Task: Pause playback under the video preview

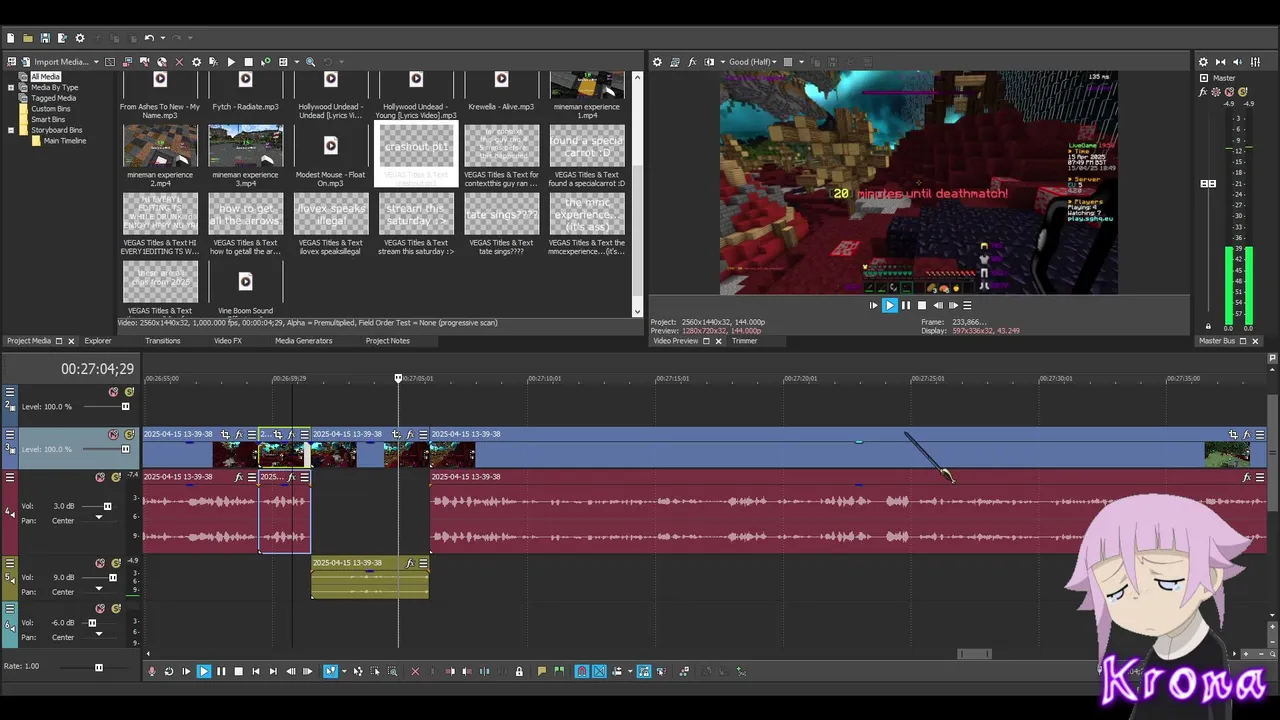Action: tap(906, 306)
